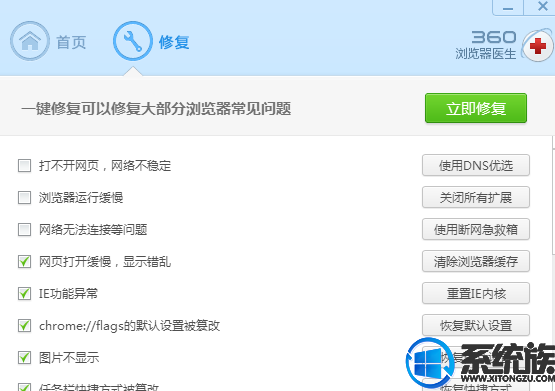Screen dimensions: 555x391
Task: Open the 修复 tab
Action: tap(174, 42)
